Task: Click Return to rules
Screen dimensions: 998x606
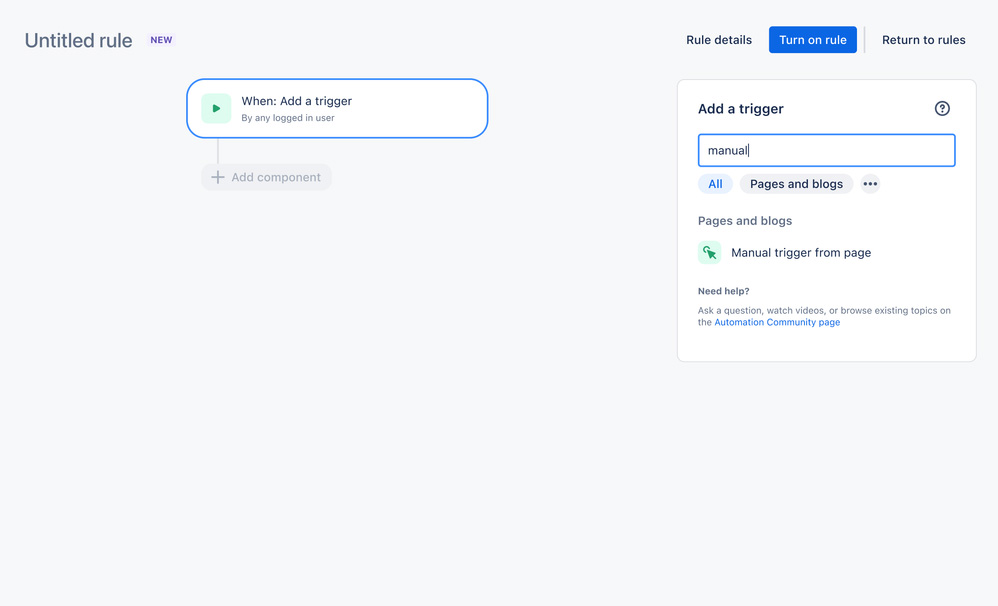Action: [924, 39]
